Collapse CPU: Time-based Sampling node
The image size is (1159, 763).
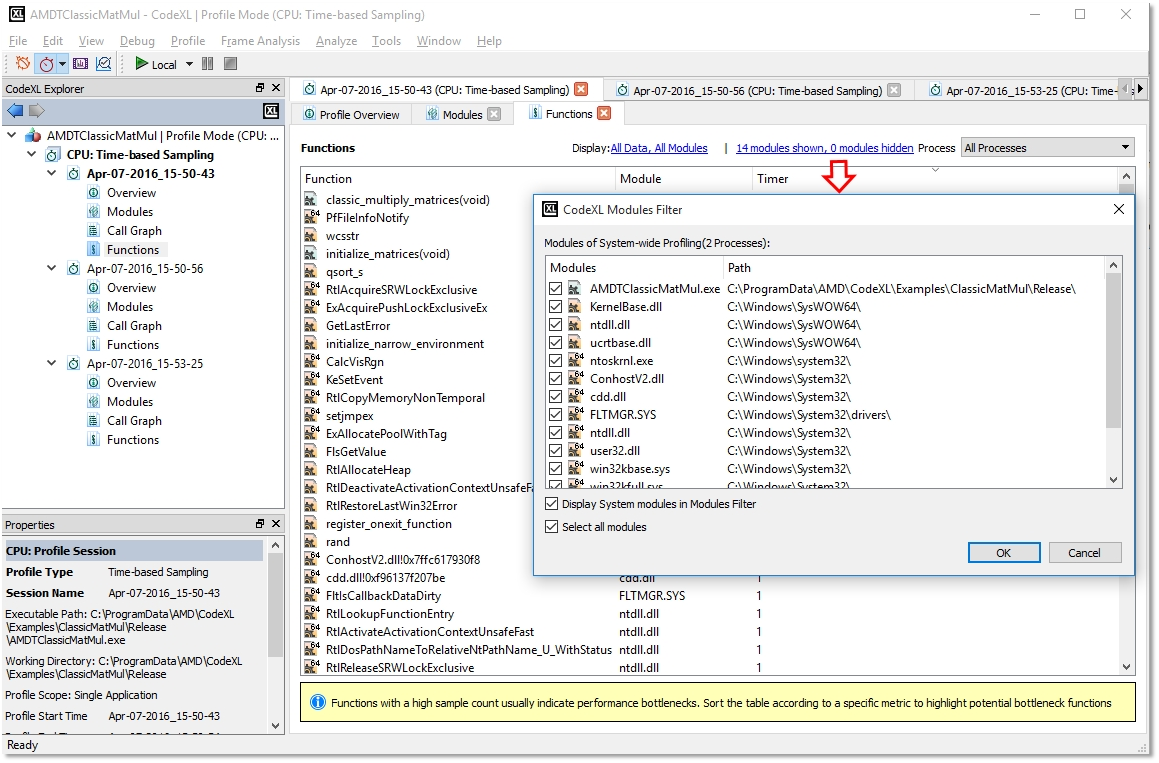31,155
